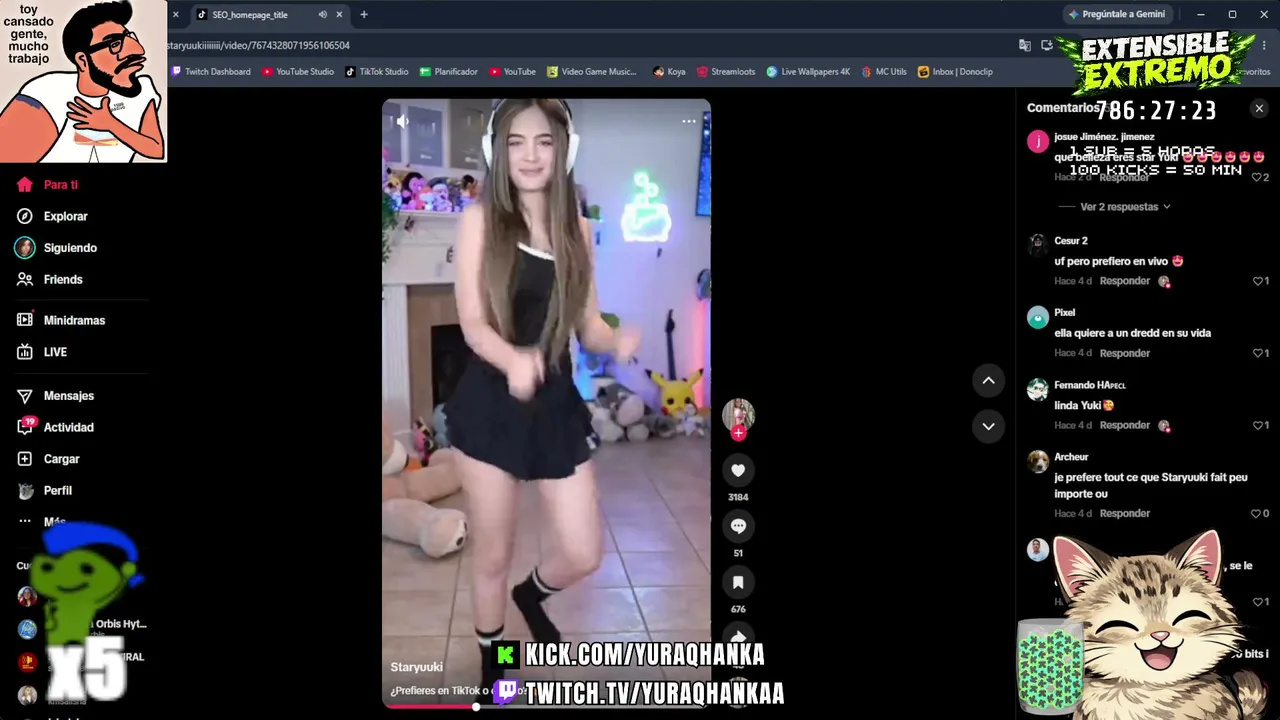The height and width of the screenshot is (720, 1280).
Task: Open Minidramas from the sidebar
Action: pos(61,320)
